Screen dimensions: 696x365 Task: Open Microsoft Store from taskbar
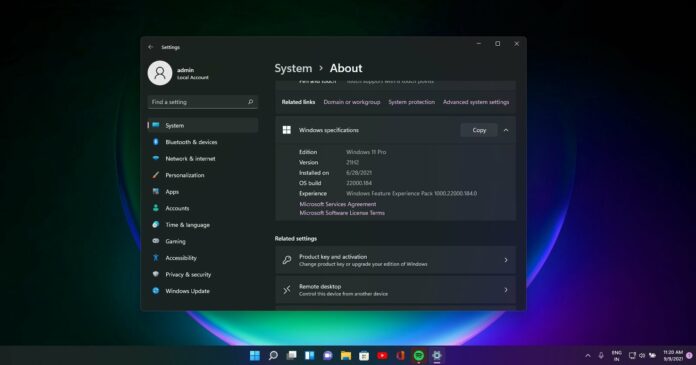coord(364,355)
